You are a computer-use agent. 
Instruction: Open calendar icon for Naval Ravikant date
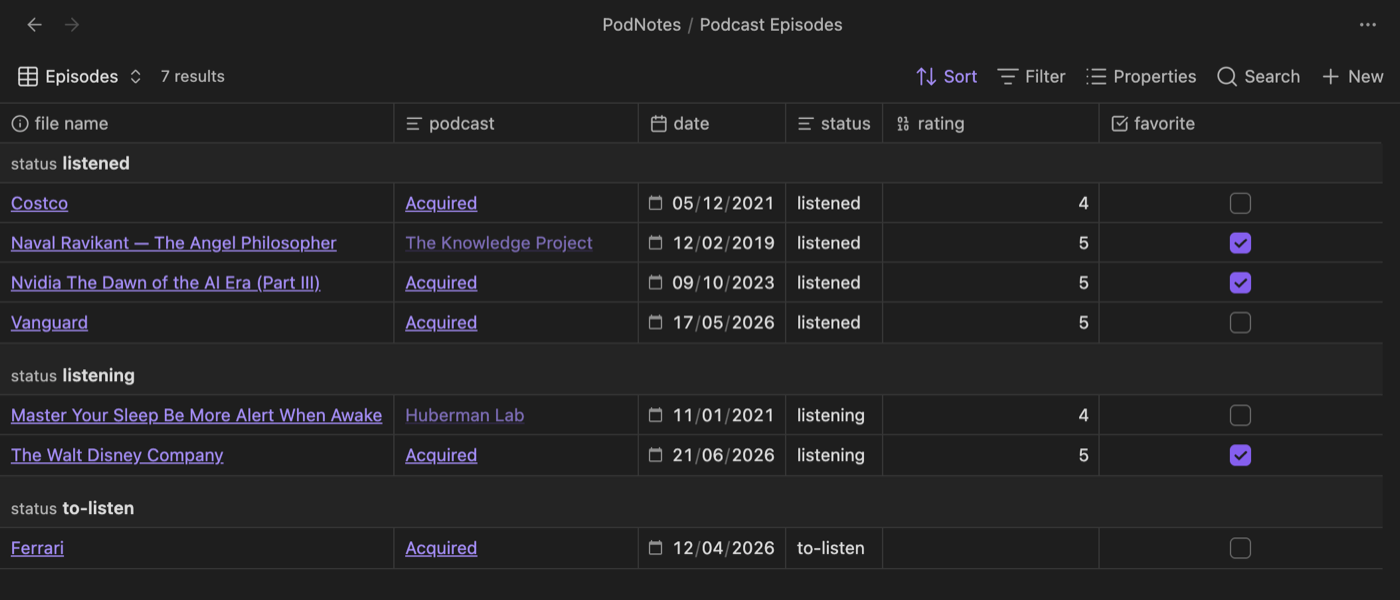tap(656, 243)
